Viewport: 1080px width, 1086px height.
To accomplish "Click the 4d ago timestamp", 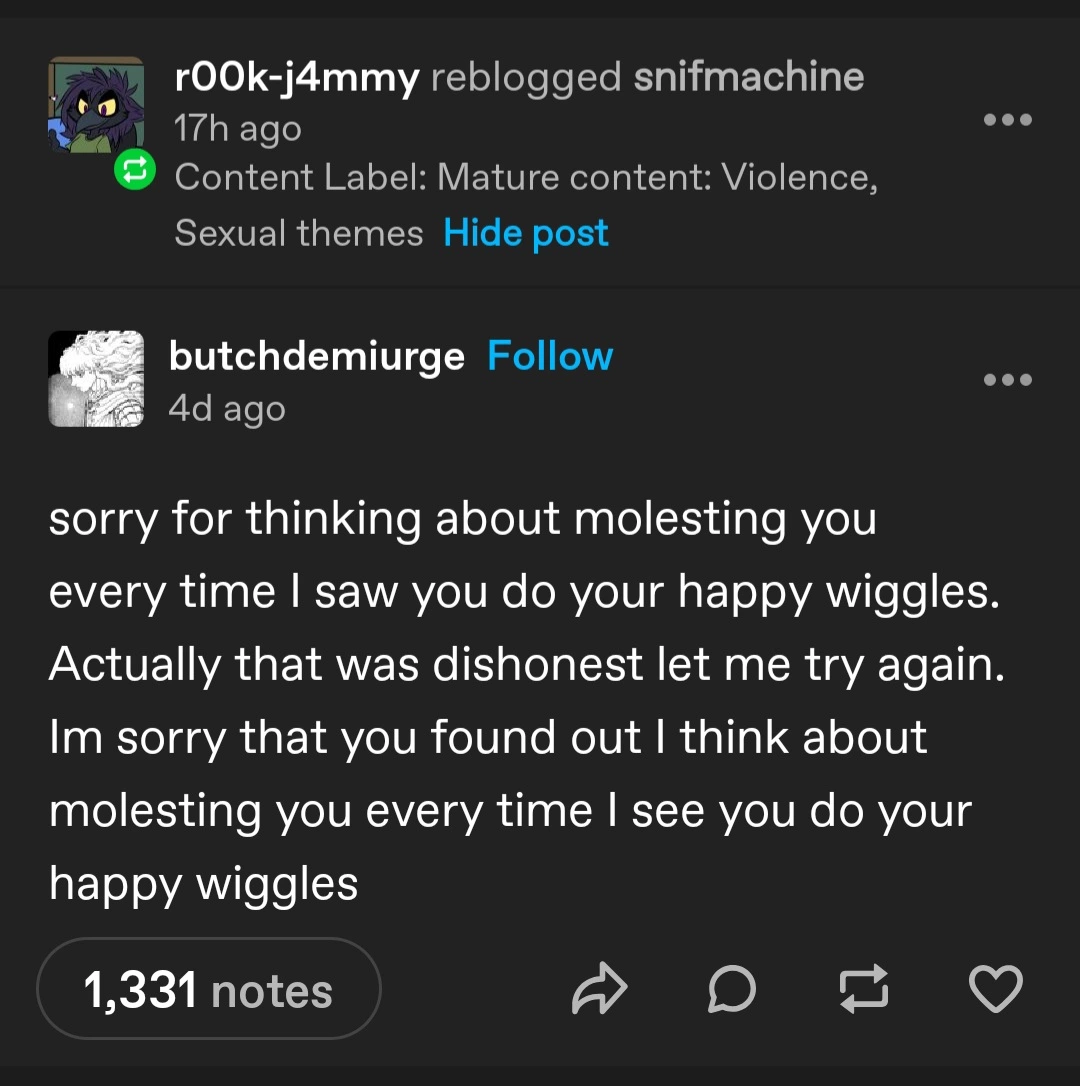I will coord(227,409).
